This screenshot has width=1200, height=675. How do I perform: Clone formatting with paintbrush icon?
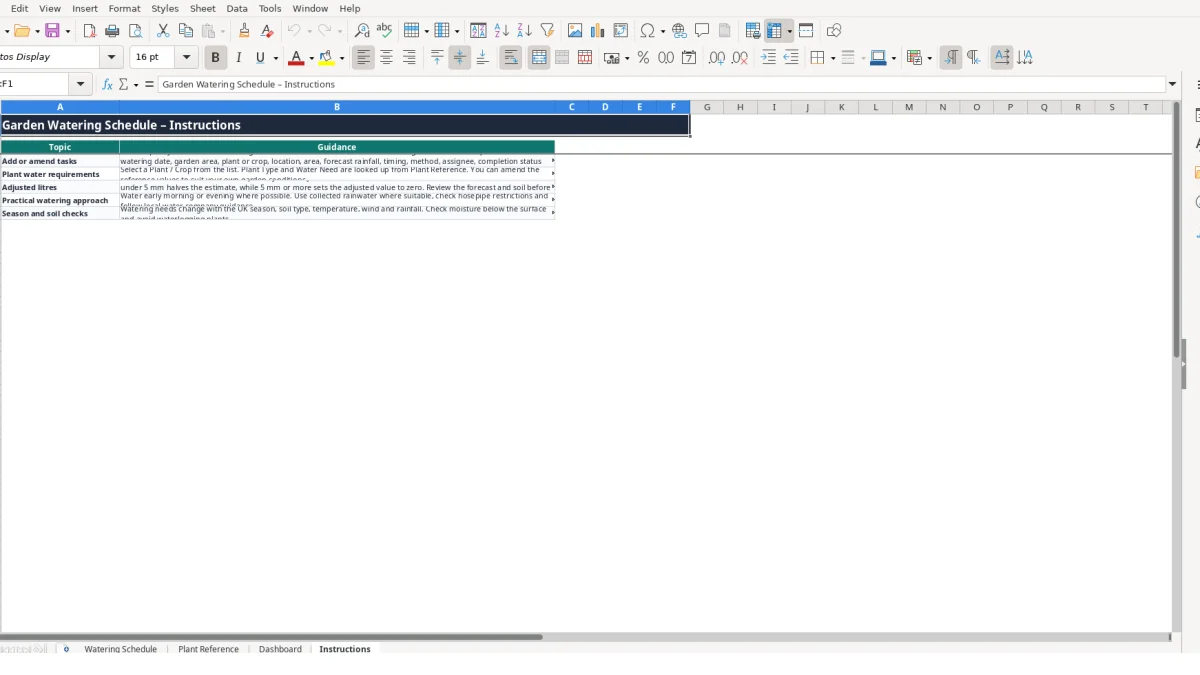(x=244, y=31)
